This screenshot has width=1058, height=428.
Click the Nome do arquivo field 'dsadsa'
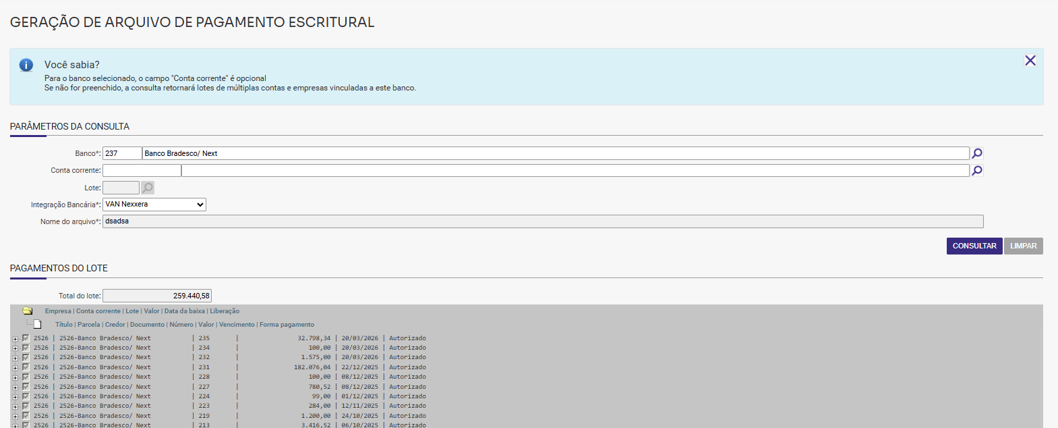542,221
